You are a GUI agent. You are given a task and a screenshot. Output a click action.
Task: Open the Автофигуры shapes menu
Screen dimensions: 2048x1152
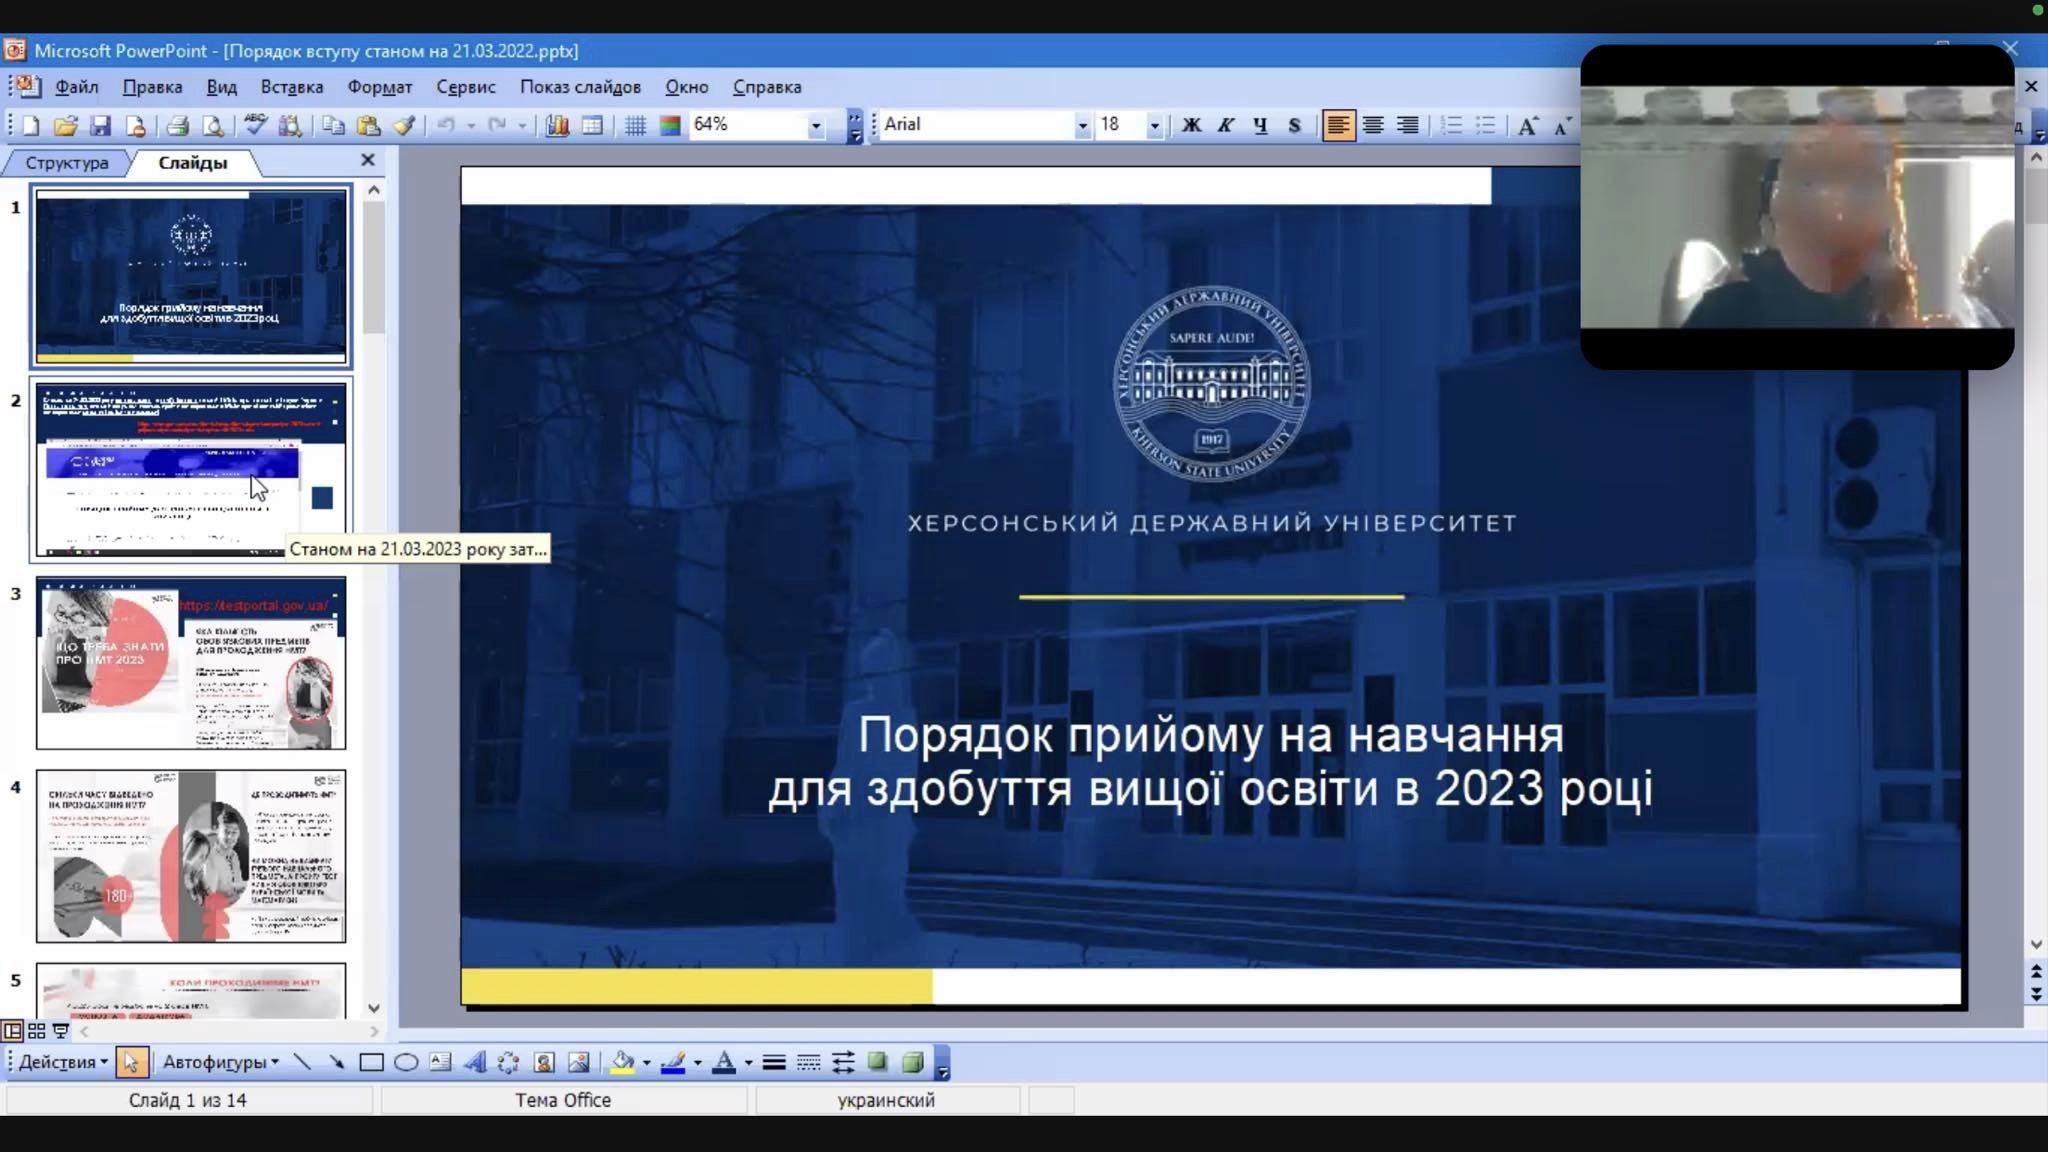(221, 1062)
